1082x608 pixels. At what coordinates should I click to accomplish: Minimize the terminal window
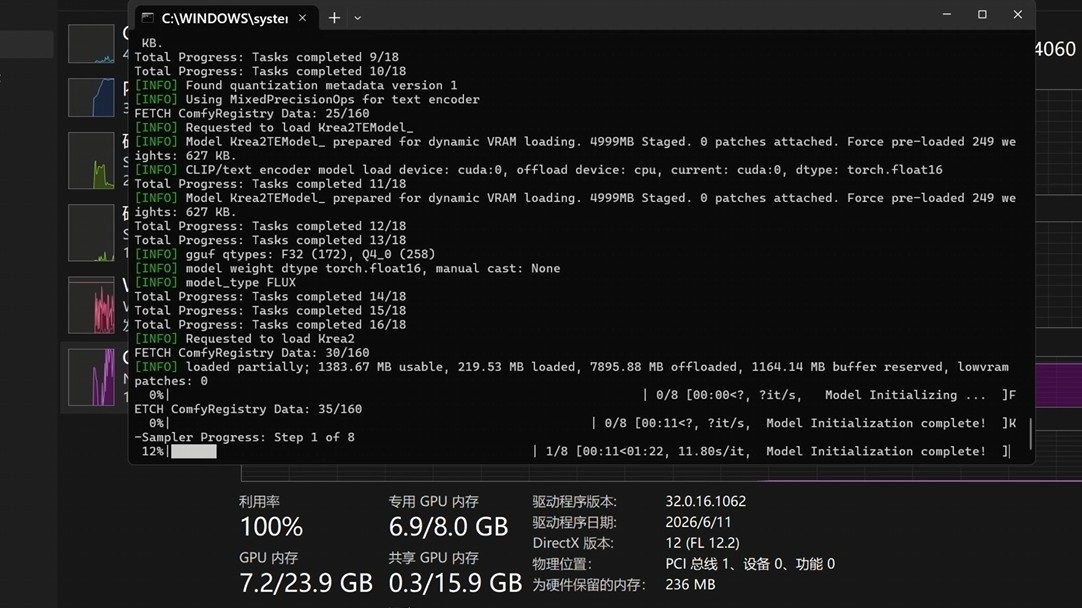[947, 14]
